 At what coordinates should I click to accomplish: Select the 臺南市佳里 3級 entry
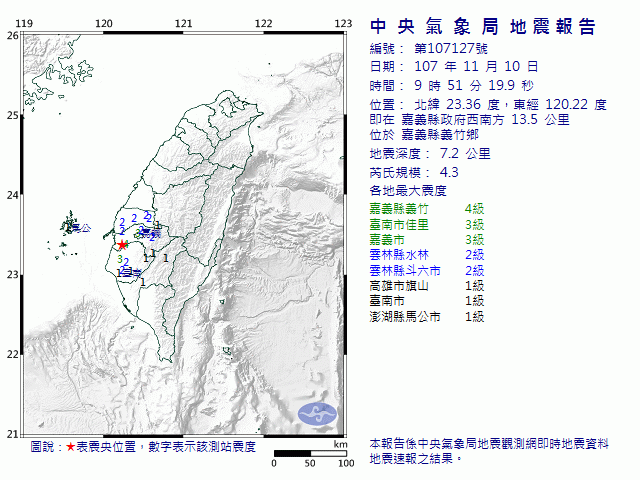(x=427, y=224)
